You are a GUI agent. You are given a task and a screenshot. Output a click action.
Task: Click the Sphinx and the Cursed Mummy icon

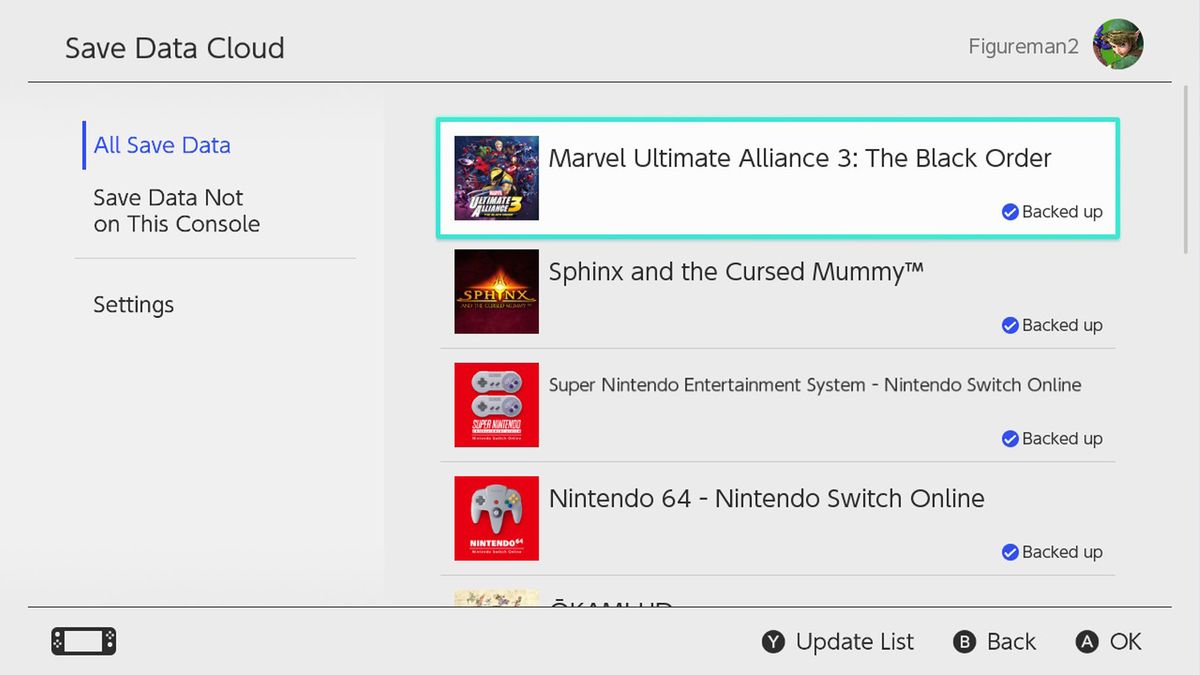click(496, 291)
